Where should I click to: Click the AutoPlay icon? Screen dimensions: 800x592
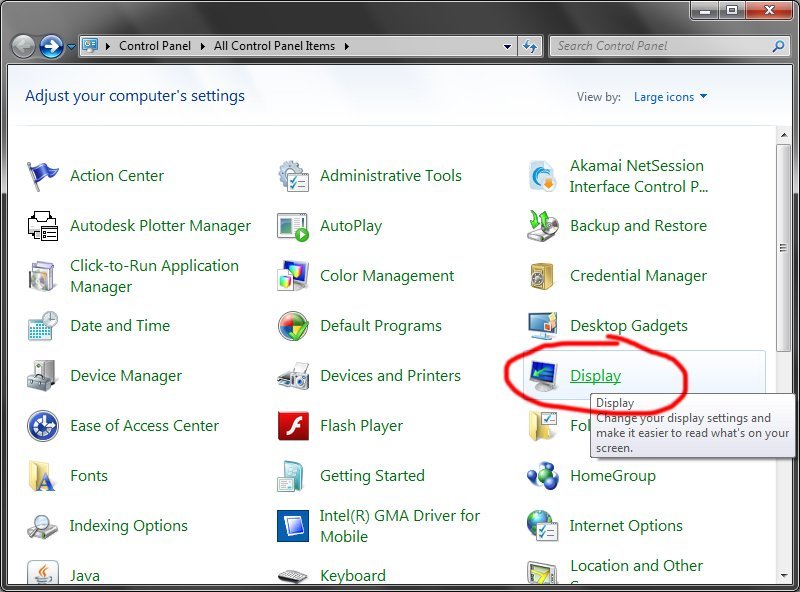pos(293,226)
